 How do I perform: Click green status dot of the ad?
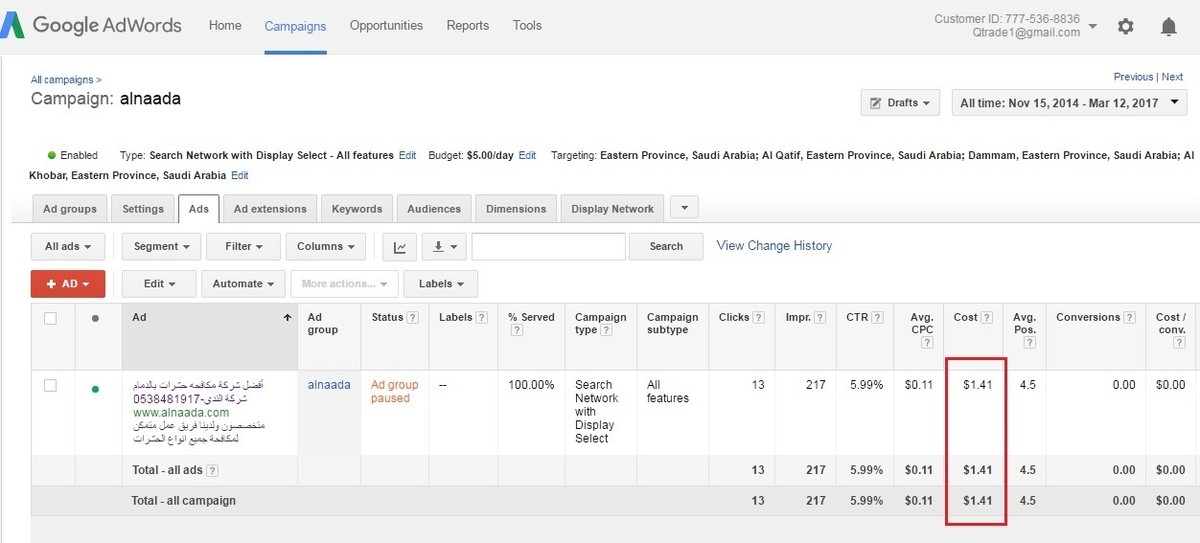tap(95, 390)
